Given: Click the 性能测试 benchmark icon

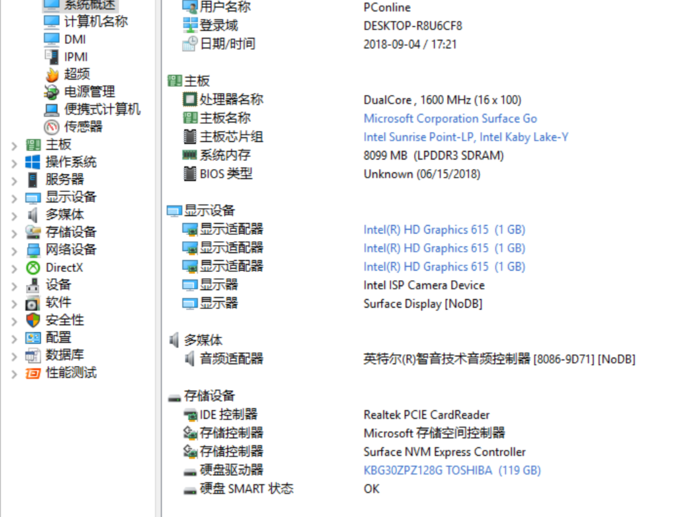Looking at the screenshot, I should 33,373.
